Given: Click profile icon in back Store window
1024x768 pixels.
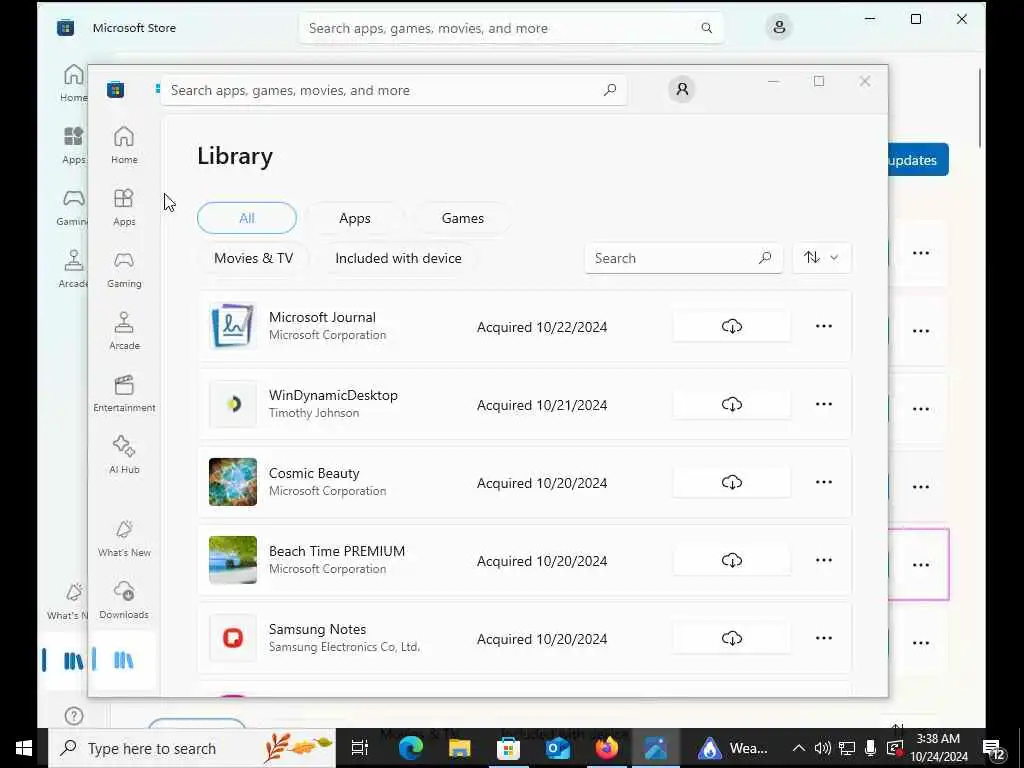Looking at the screenshot, I should pos(778,27).
